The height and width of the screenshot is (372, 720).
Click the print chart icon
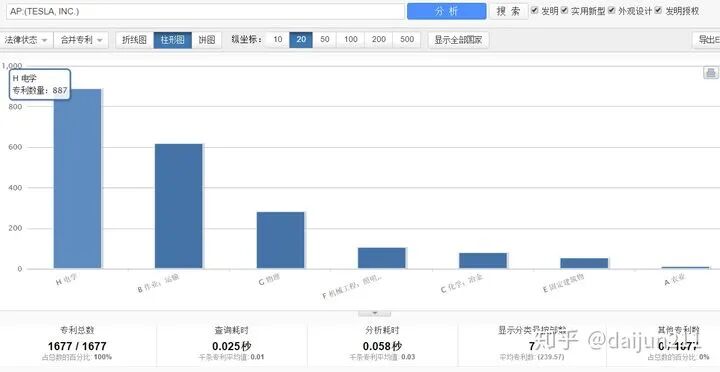point(711,73)
